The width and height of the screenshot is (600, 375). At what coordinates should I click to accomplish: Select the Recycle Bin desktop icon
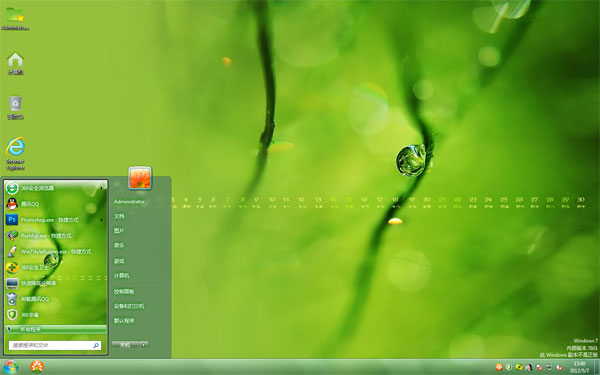pyautogui.click(x=15, y=107)
